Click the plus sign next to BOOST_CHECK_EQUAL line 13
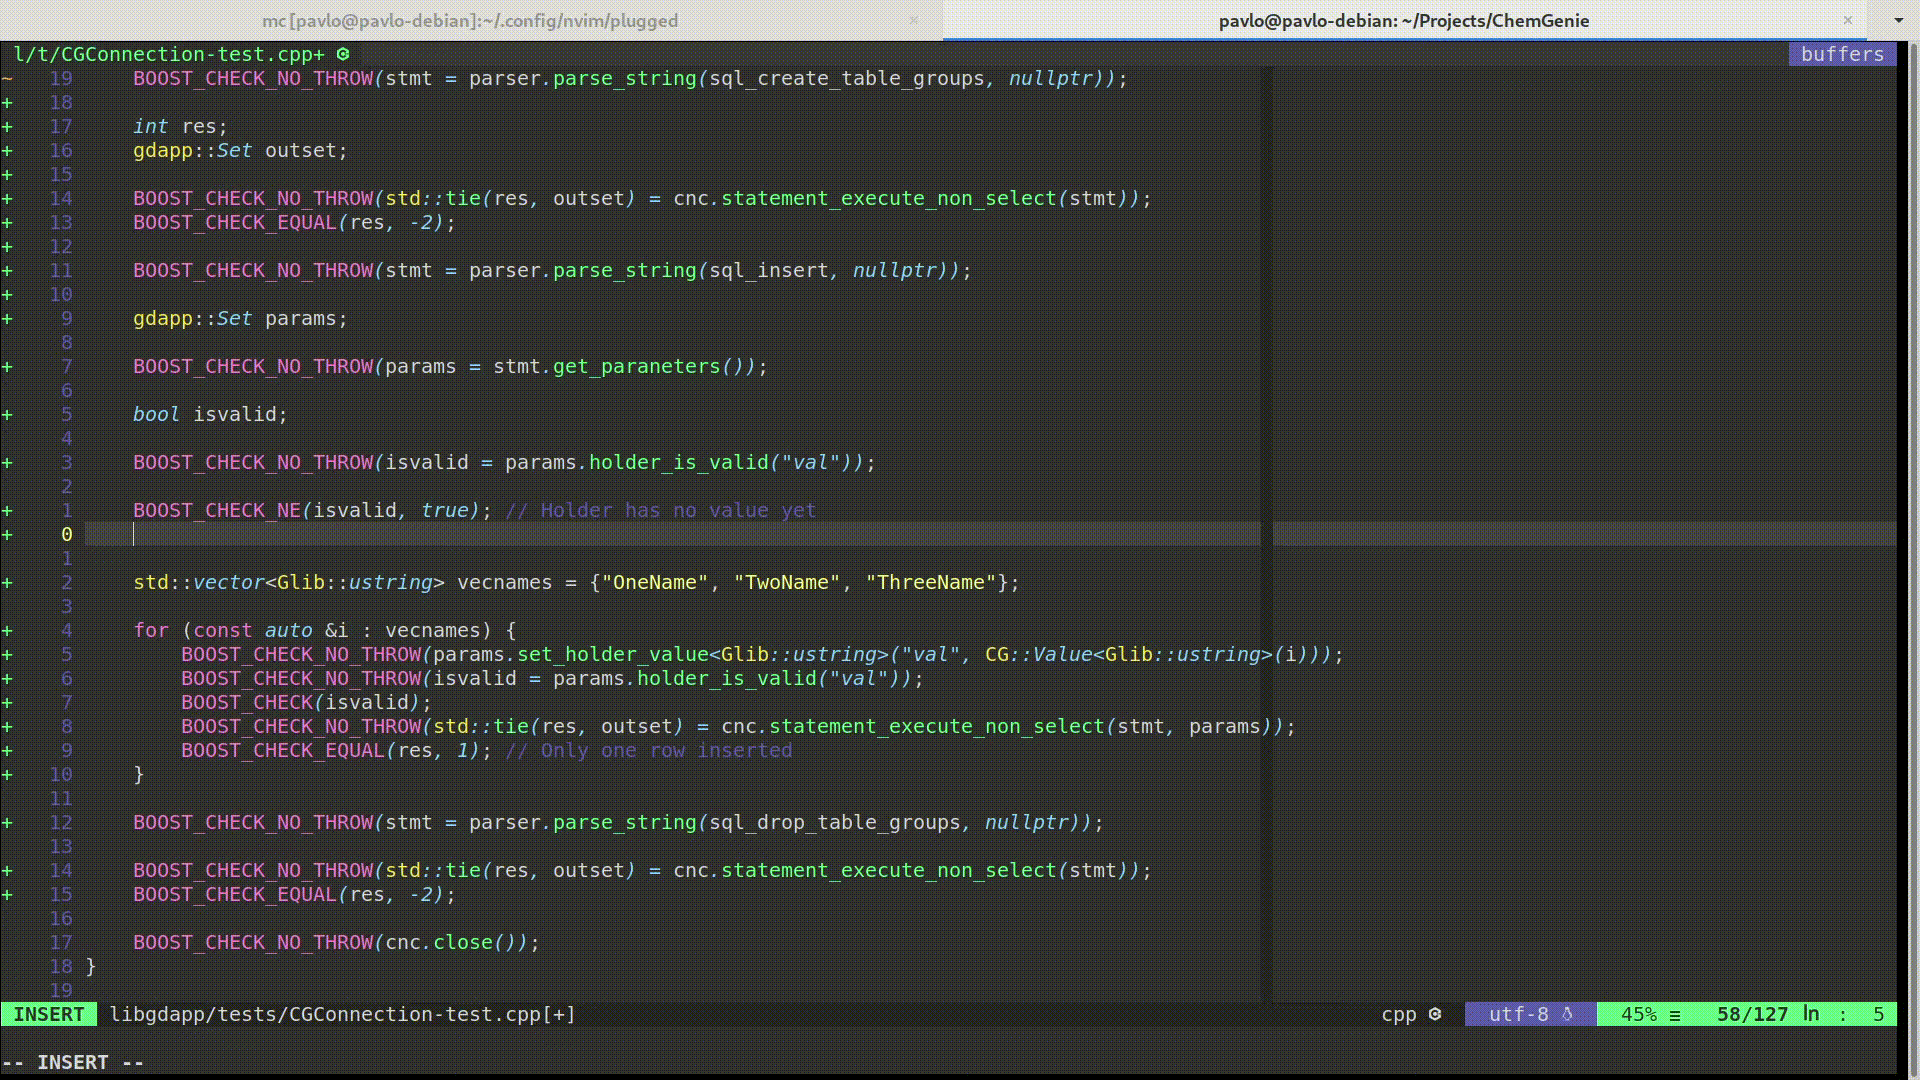The width and height of the screenshot is (1920, 1080). coord(8,222)
